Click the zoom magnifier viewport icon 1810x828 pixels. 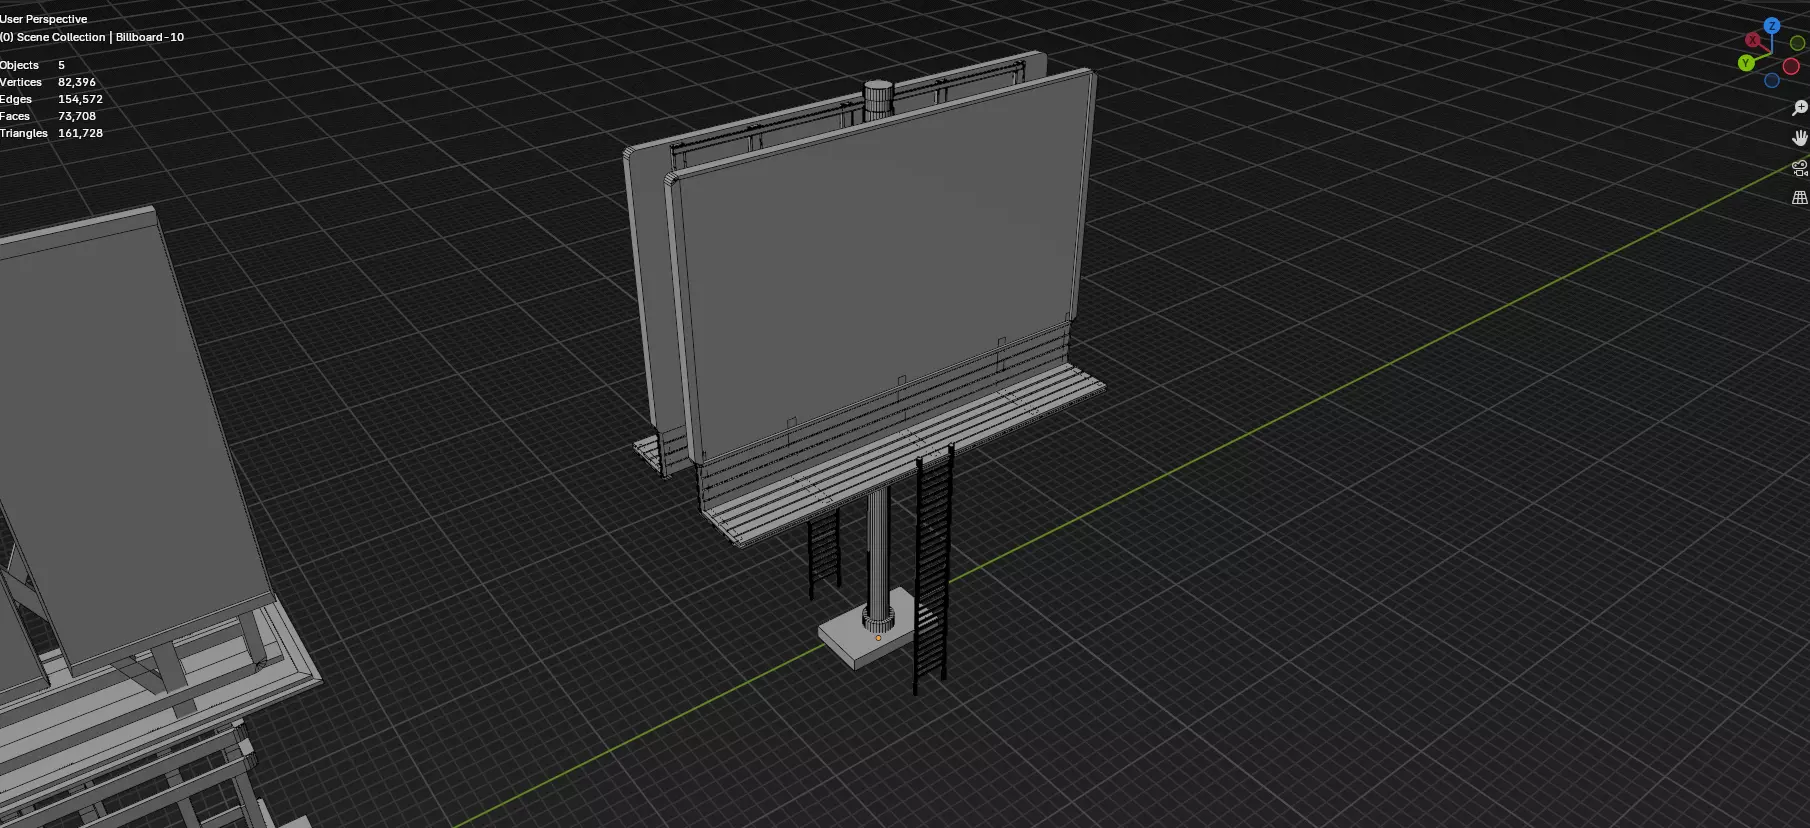1800,108
